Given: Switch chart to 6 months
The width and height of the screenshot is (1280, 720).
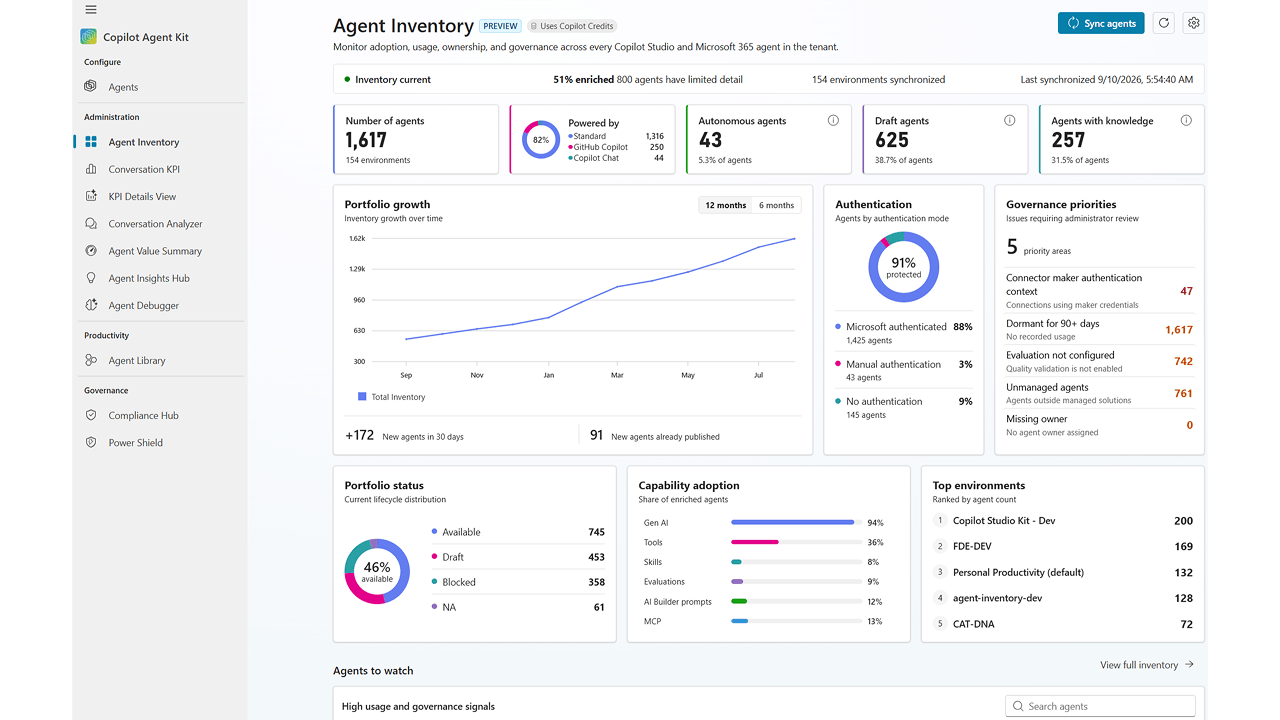Looking at the screenshot, I should [x=776, y=205].
